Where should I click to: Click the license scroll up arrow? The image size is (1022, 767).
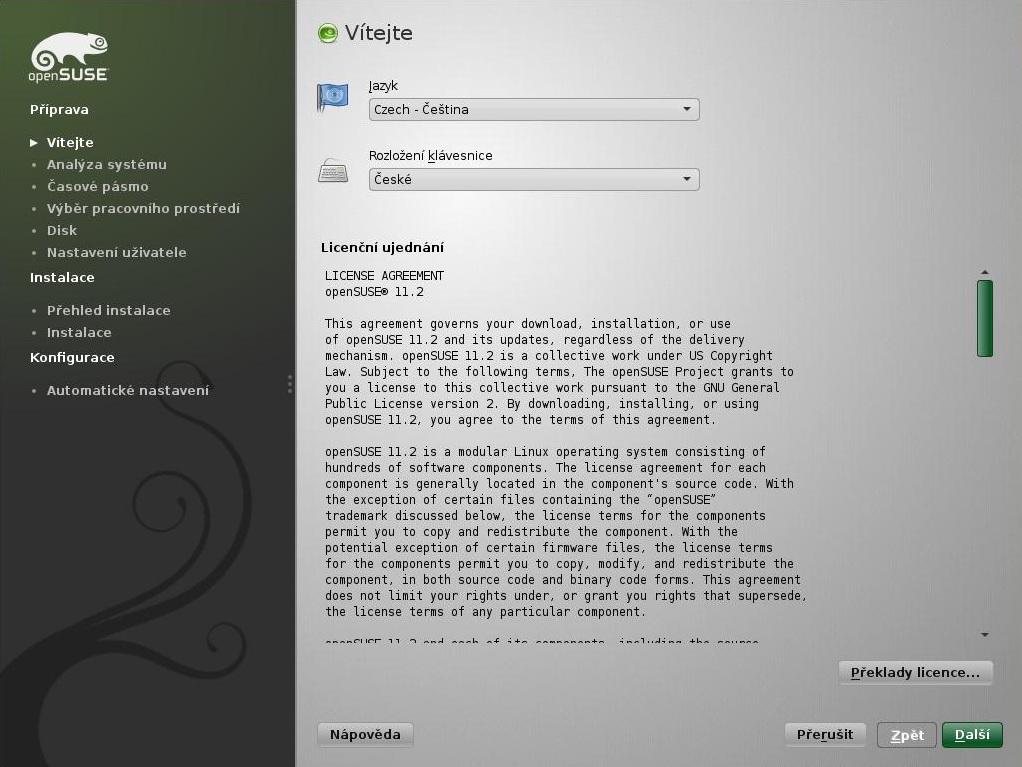pyautogui.click(x=985, y=272)
